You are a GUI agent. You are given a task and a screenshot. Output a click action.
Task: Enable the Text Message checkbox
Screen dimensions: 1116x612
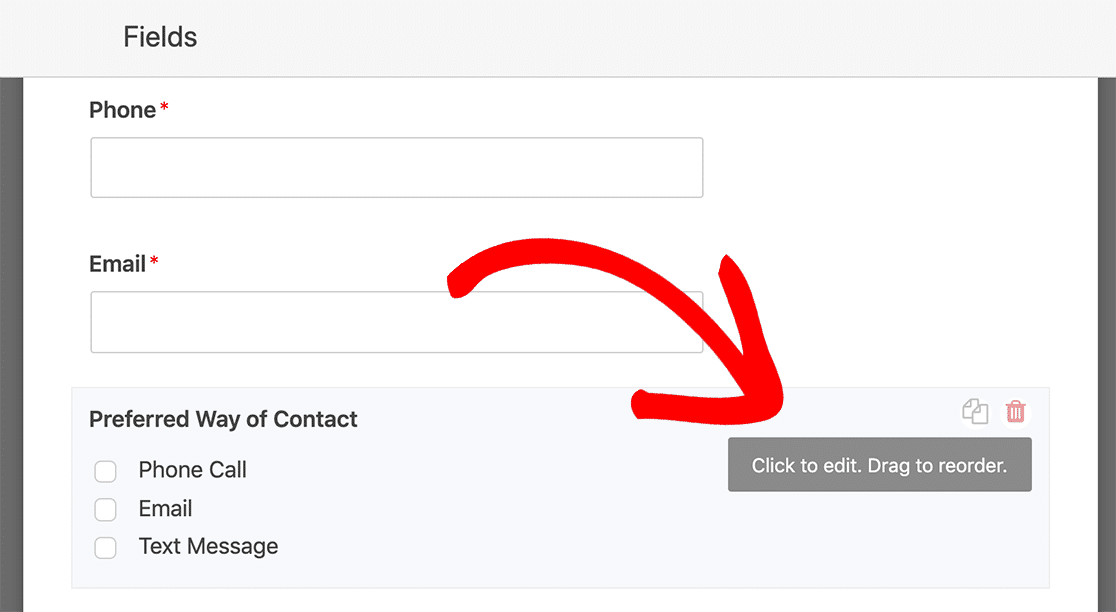(105, 548)
